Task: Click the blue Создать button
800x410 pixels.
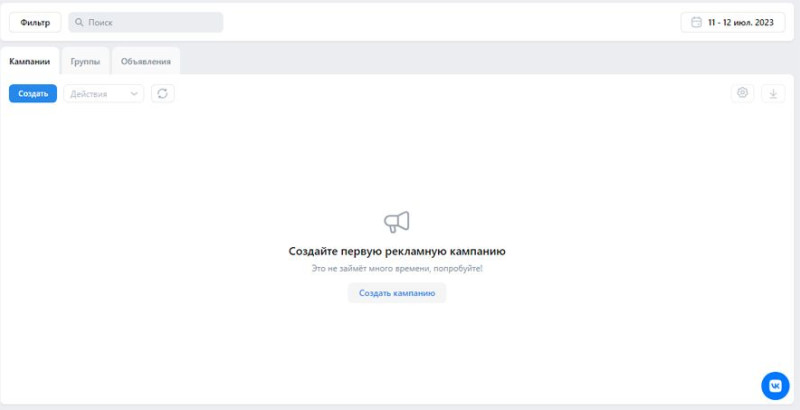Action: coord(33,93)
